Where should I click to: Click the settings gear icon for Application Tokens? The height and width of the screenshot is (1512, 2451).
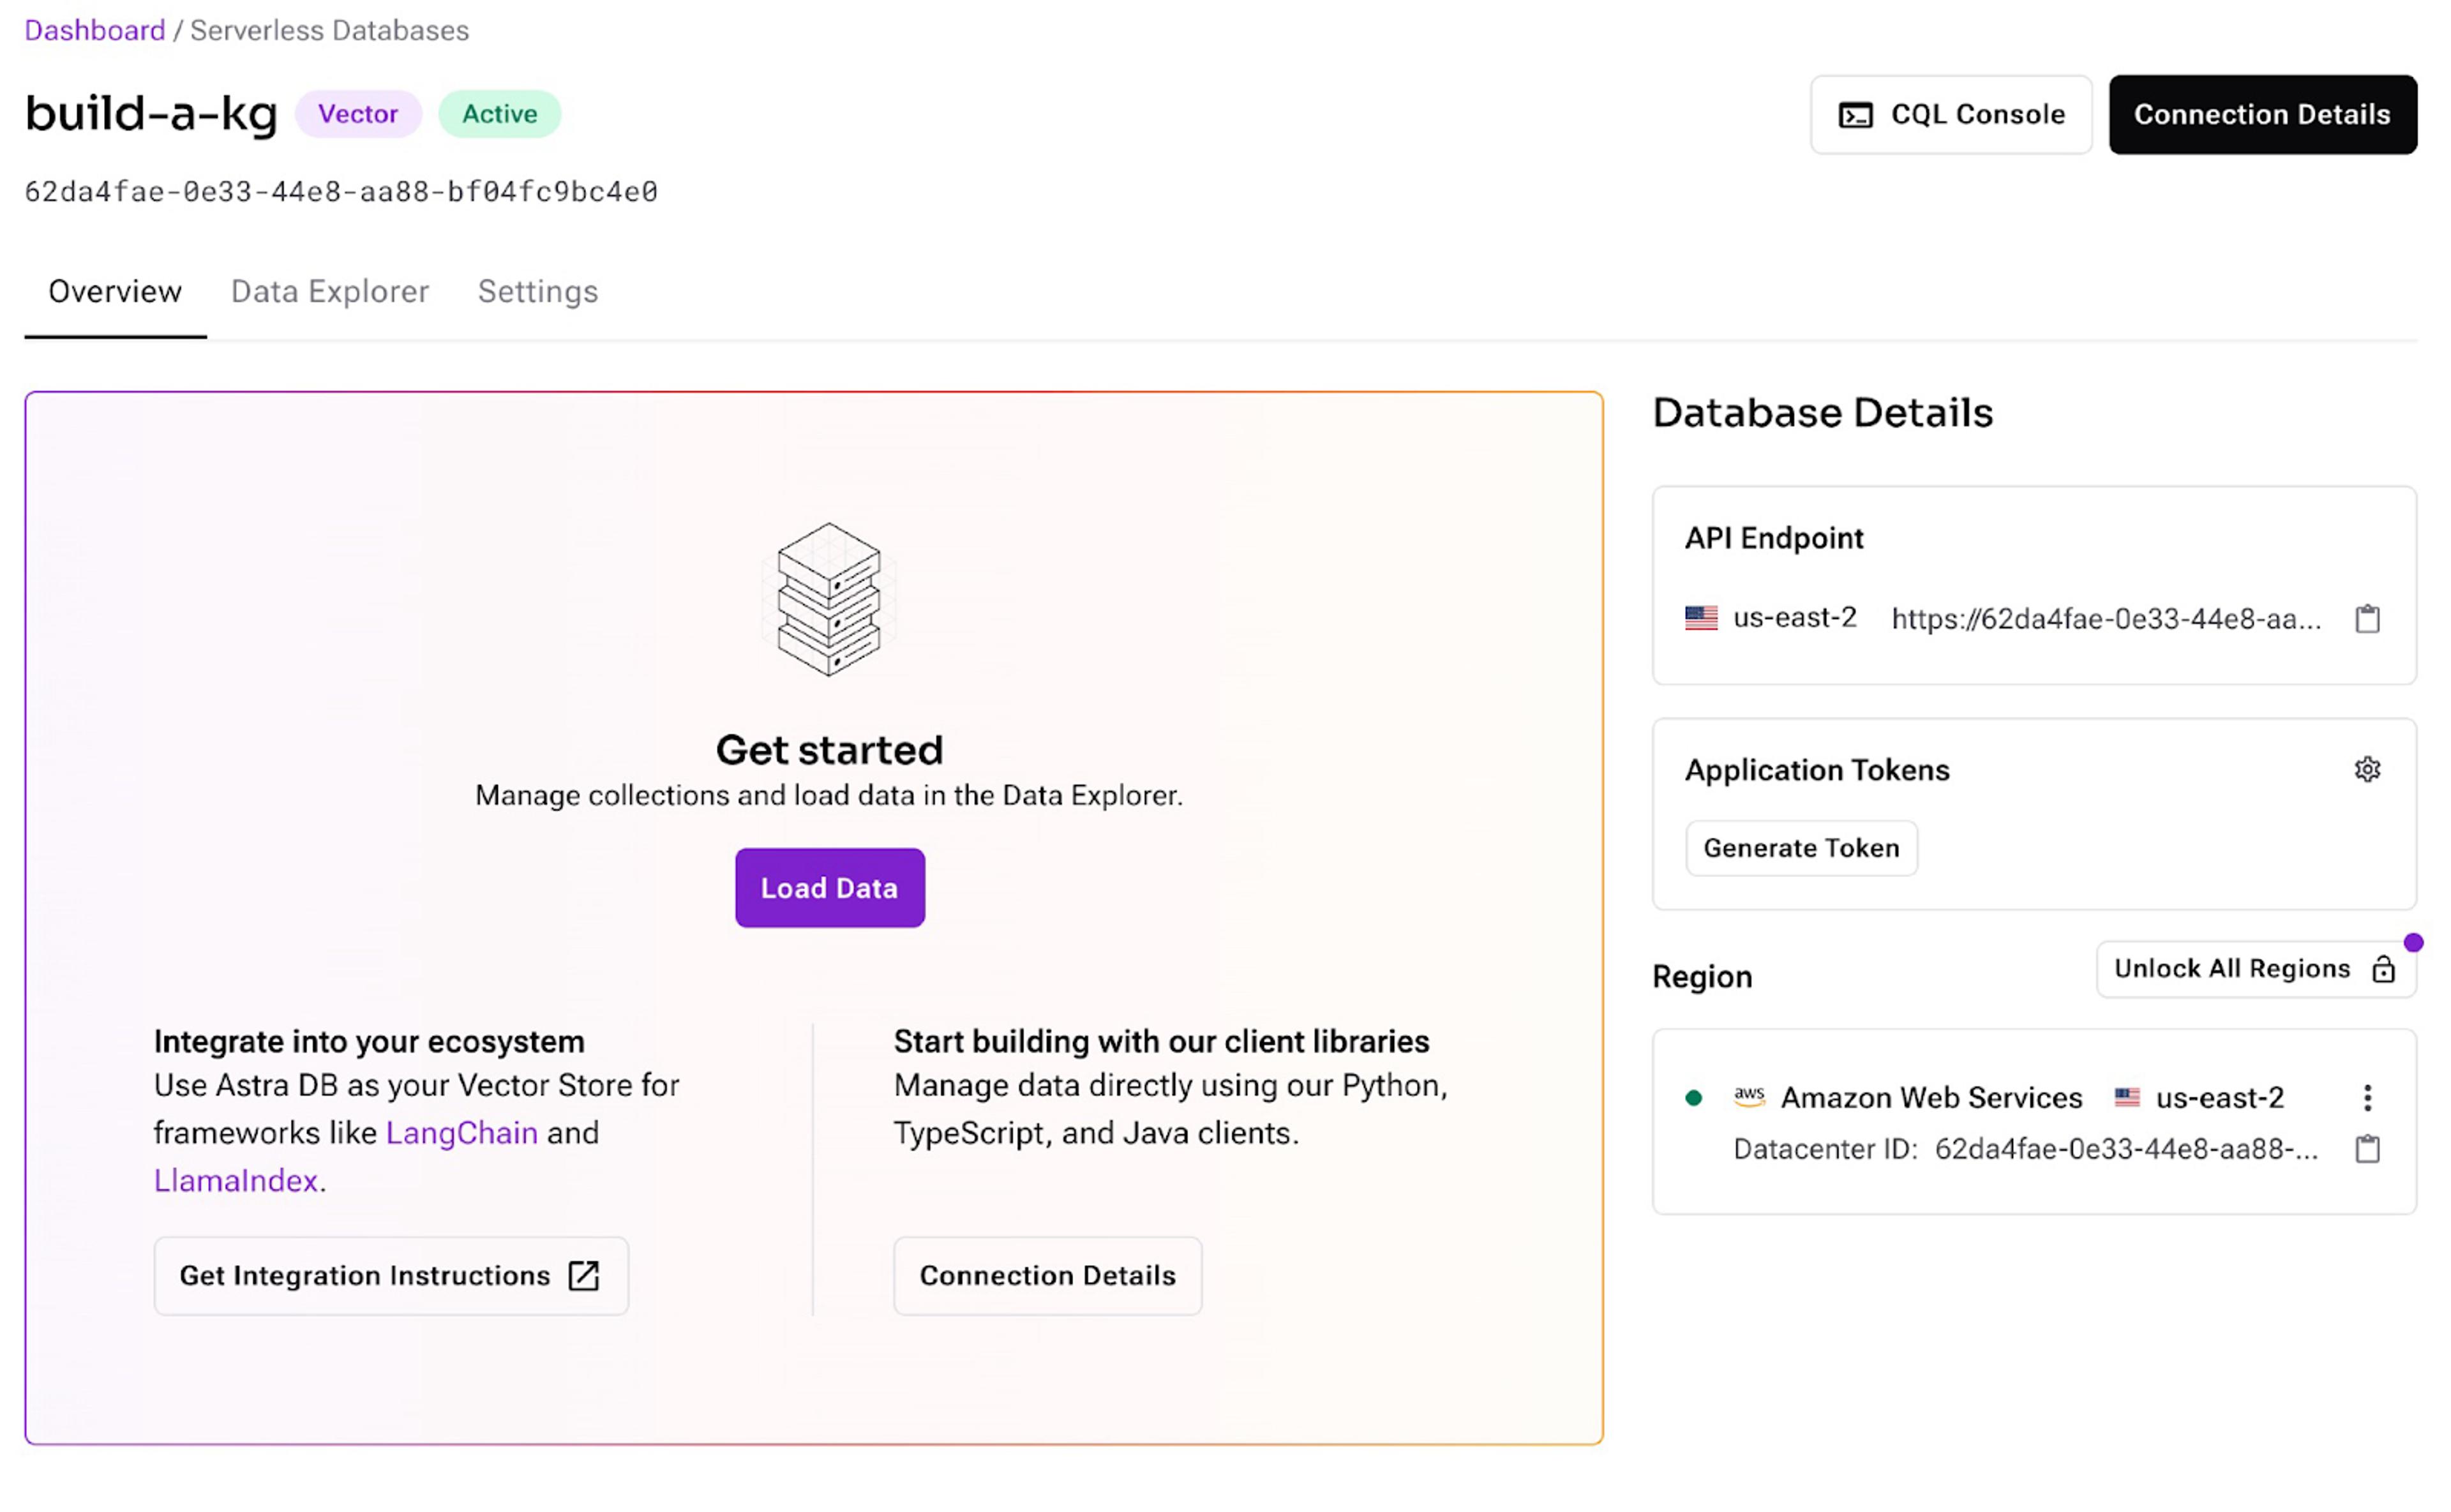tap(2367, 768)
